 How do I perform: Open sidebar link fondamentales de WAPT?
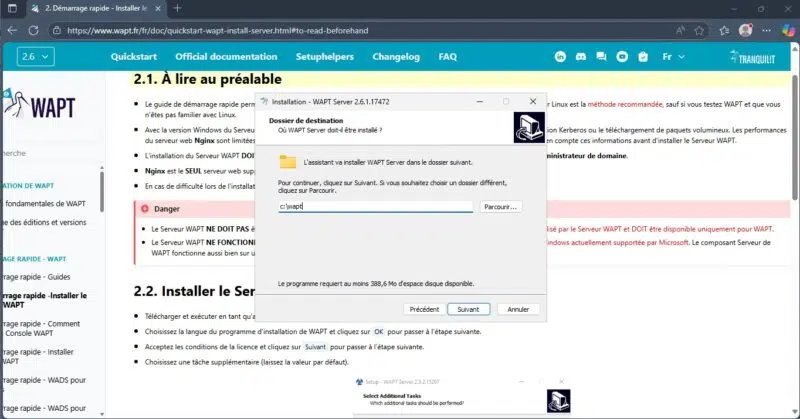[44, 203]
